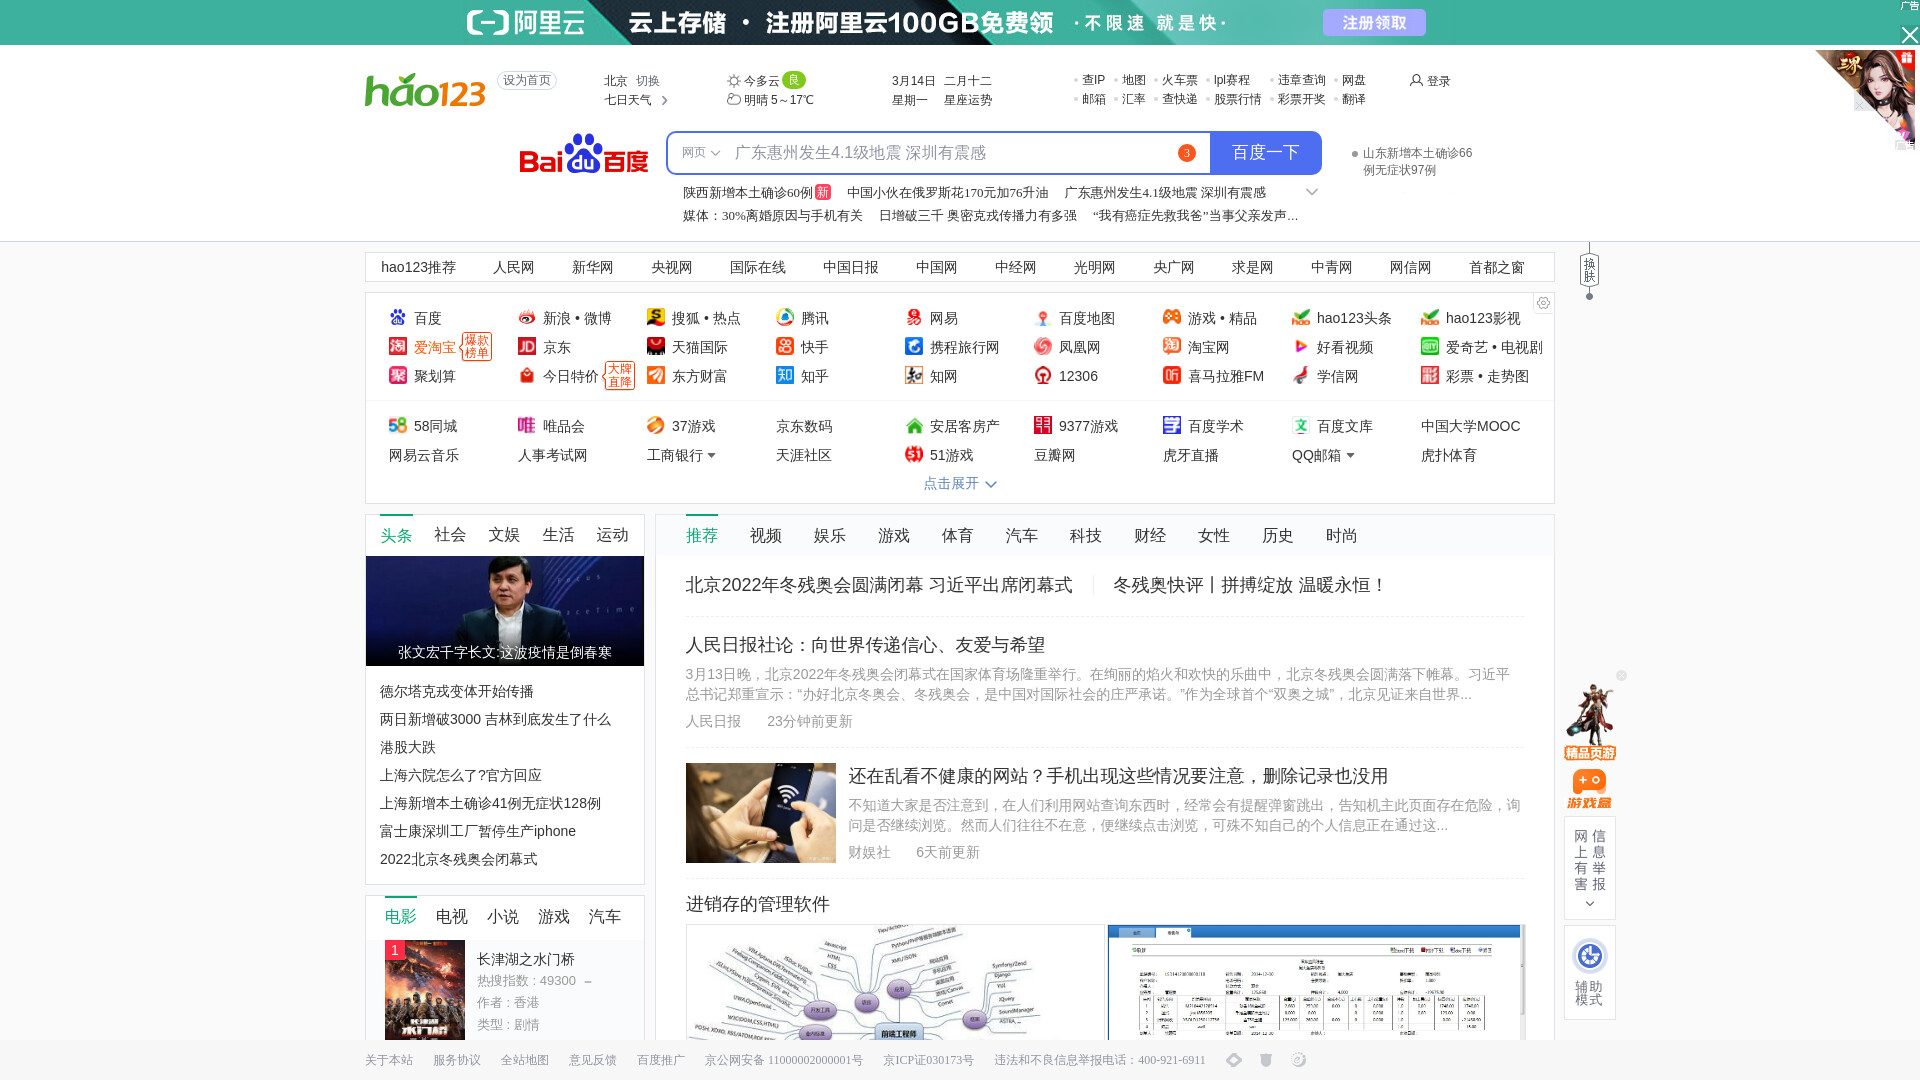
Task: Open the 聚划算 icon link
Action: [398, 375]
